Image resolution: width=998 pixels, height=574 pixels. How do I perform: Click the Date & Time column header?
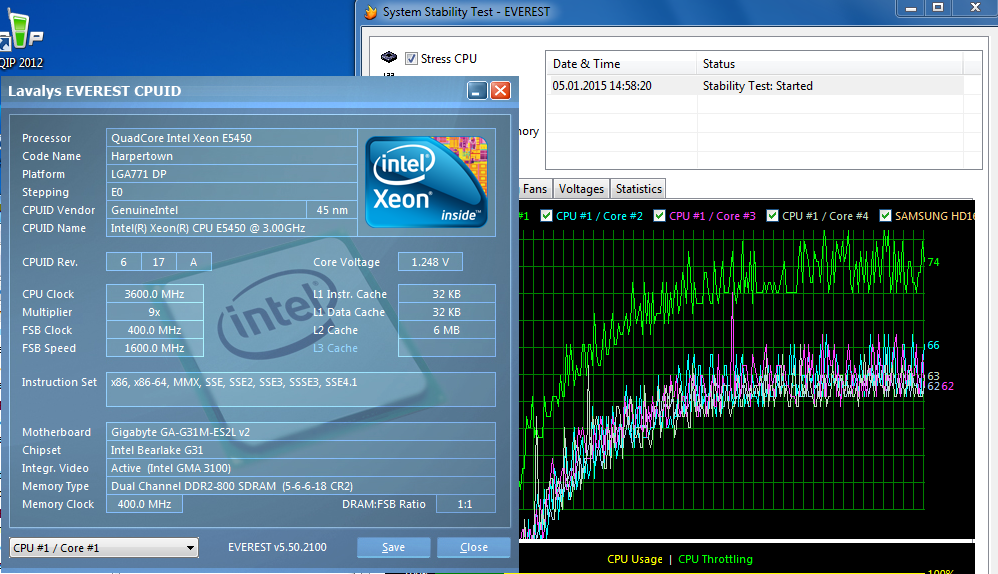point(621,64)
